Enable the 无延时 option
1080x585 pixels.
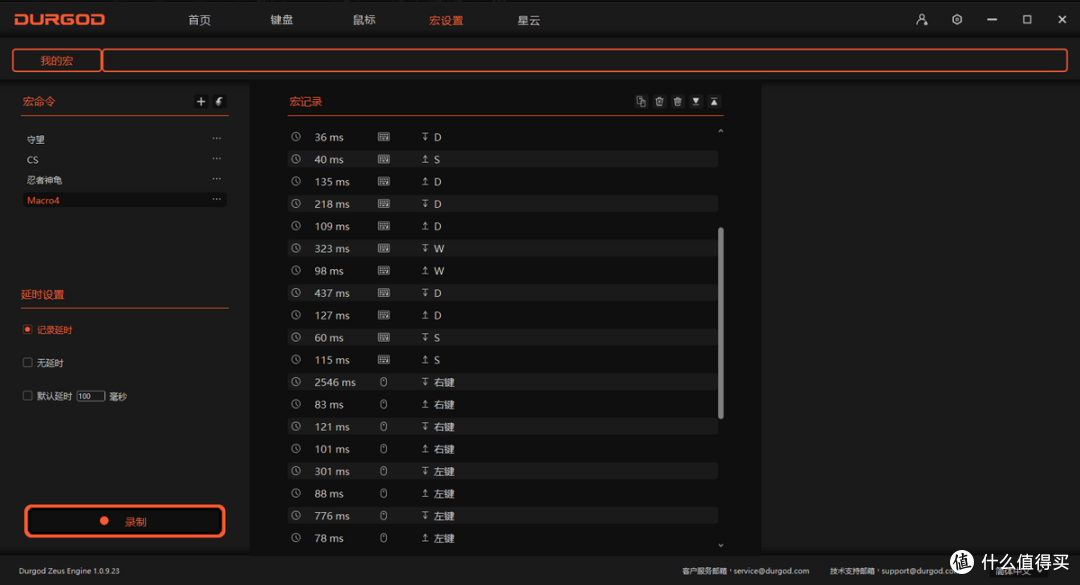click(x=28, y=362)
